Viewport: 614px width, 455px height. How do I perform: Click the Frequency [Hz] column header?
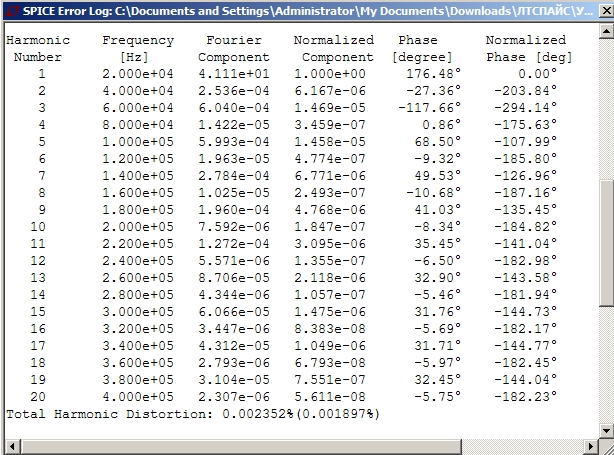138,49
